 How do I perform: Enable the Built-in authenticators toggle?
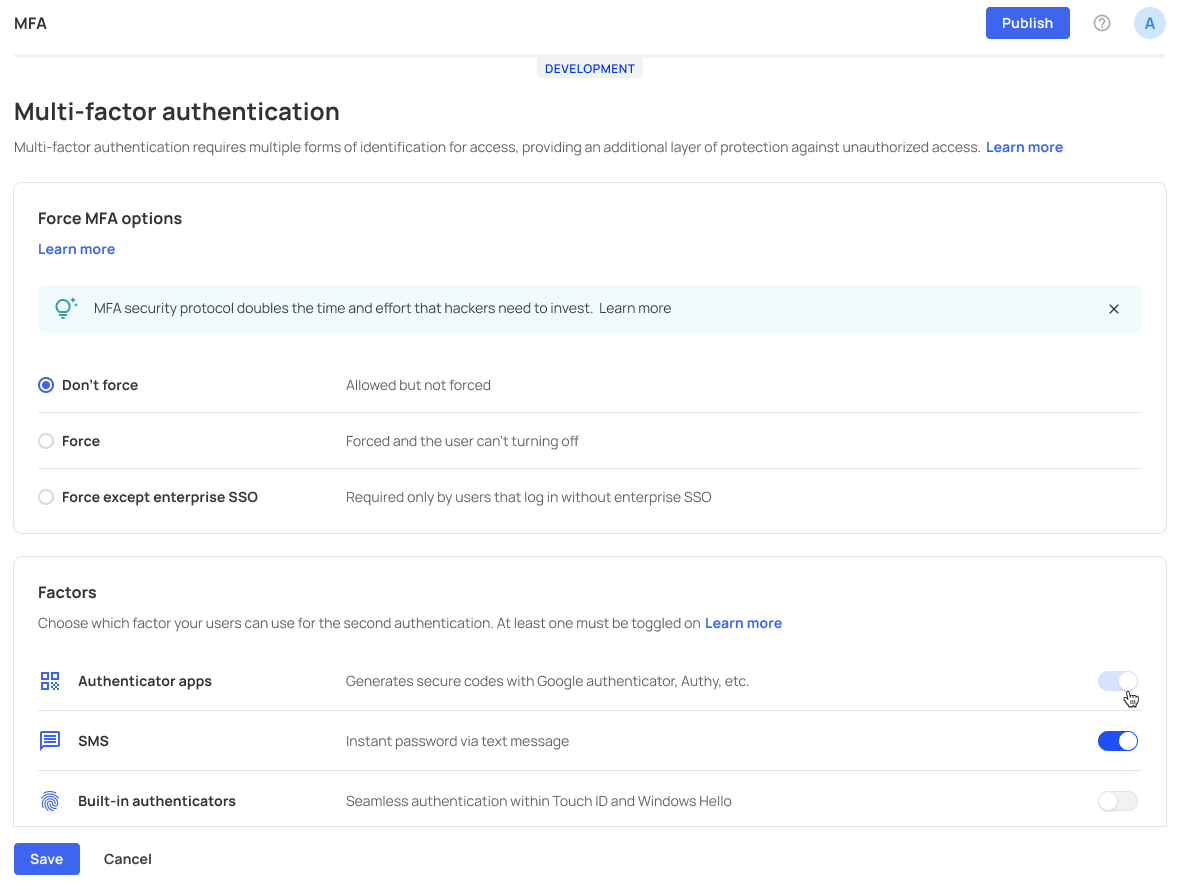coord(1117,801)
